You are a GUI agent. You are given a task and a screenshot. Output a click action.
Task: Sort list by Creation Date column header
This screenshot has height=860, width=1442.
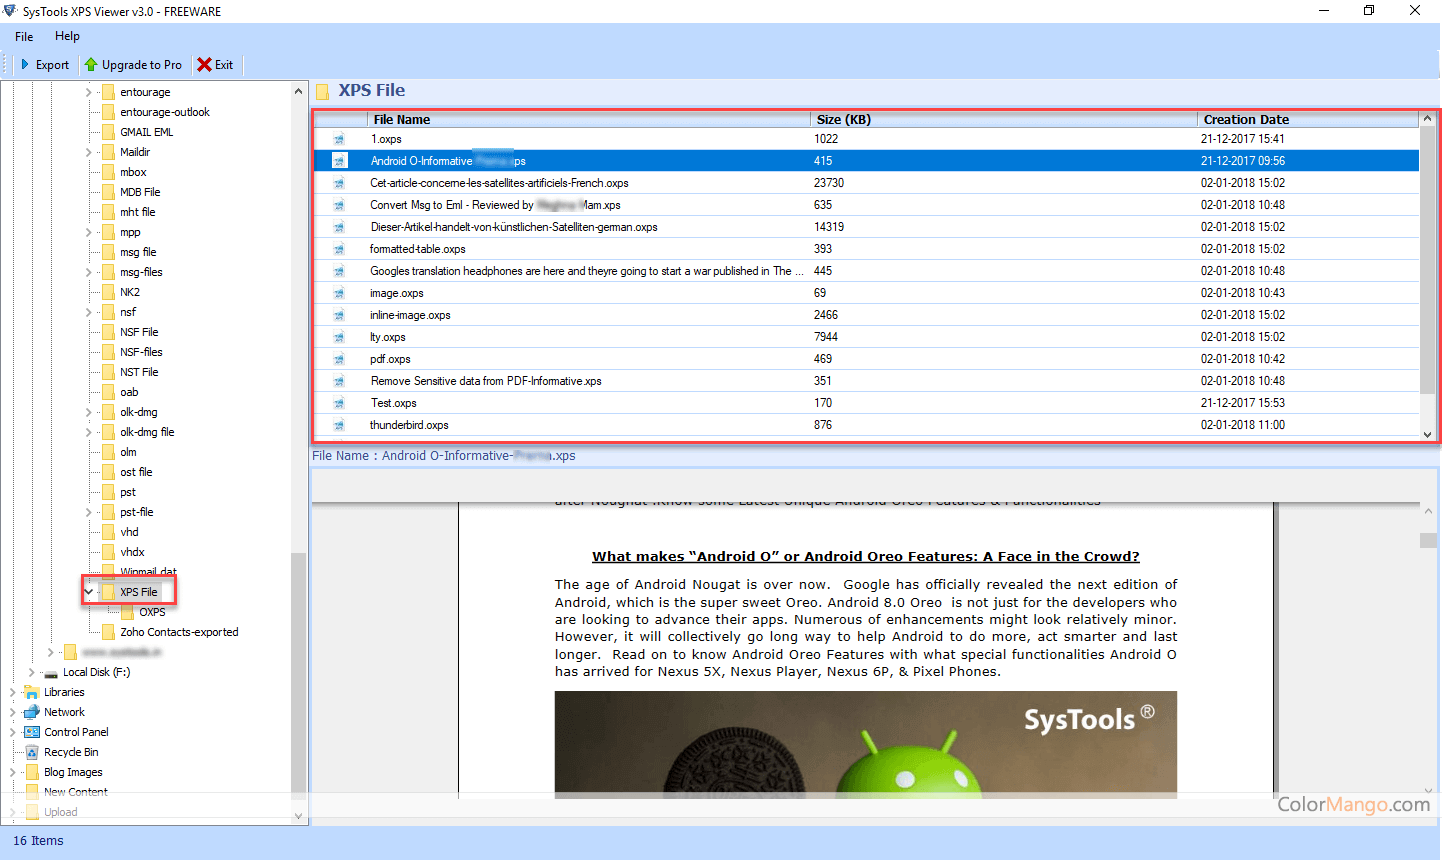pos(1245,119)
